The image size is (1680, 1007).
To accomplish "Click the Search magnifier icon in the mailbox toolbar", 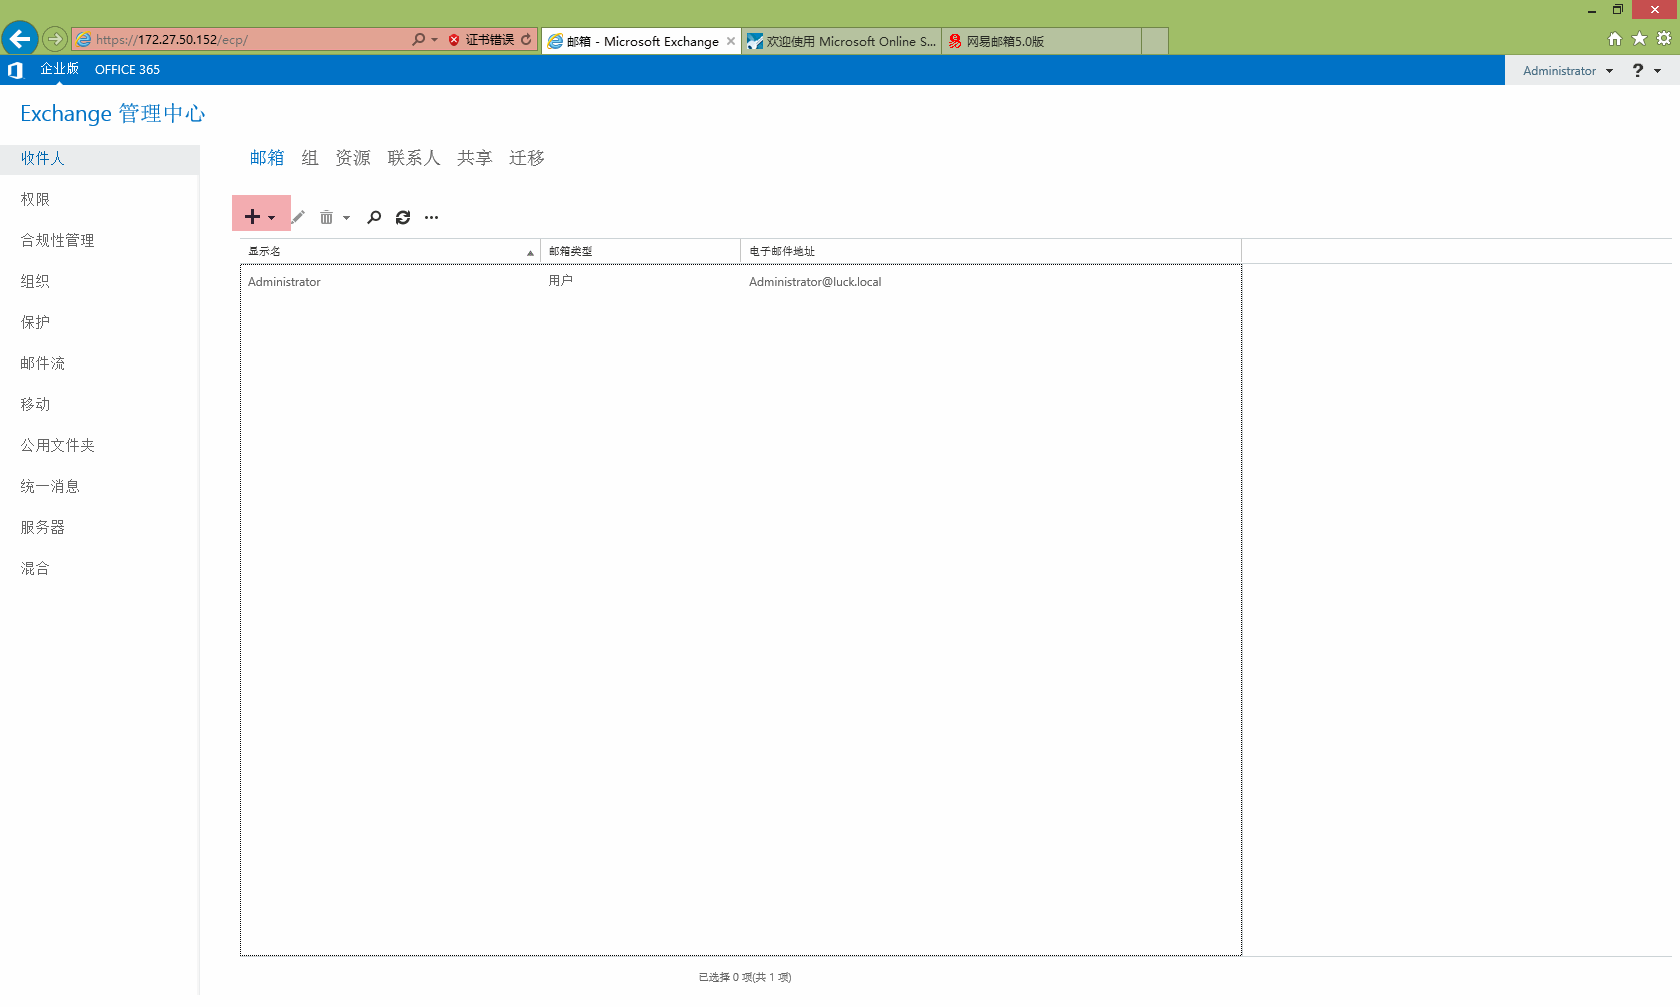I will (x=374, y=217).
